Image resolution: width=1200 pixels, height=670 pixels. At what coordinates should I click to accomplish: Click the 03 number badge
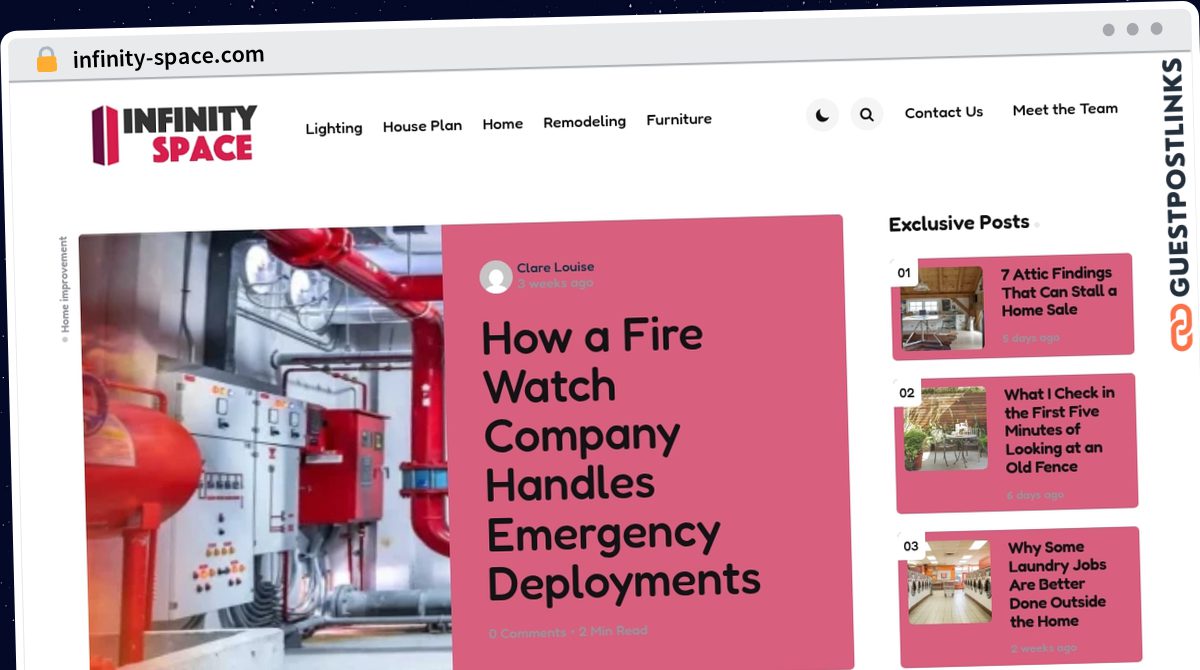click(911, 546)
